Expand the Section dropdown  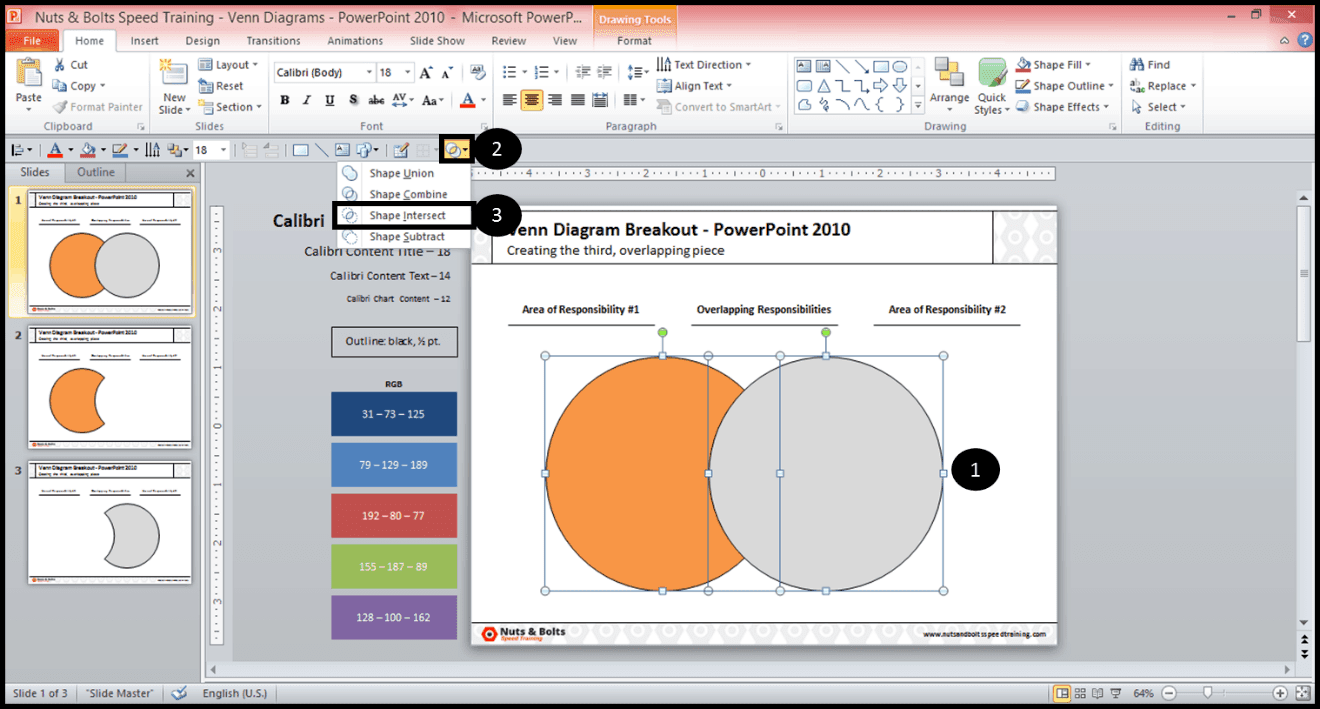(230, 107)
